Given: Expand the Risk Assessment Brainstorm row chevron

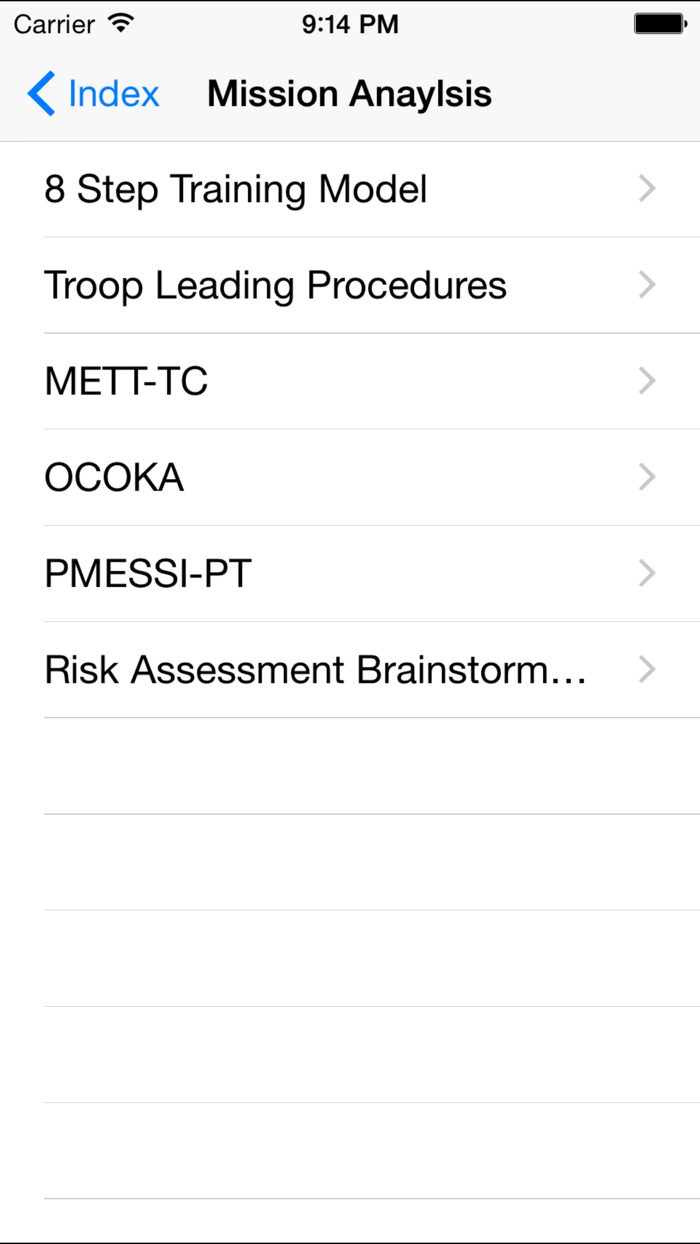Looking at the screenshot, I should tap(647, 670).
